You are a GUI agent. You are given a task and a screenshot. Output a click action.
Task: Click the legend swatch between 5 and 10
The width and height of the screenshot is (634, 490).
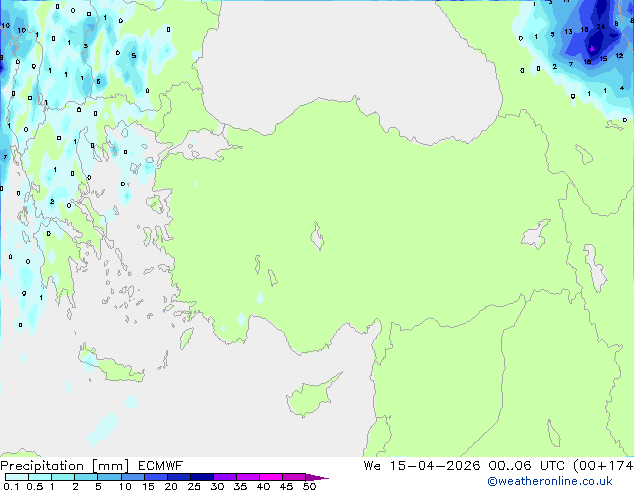(109, 477)
